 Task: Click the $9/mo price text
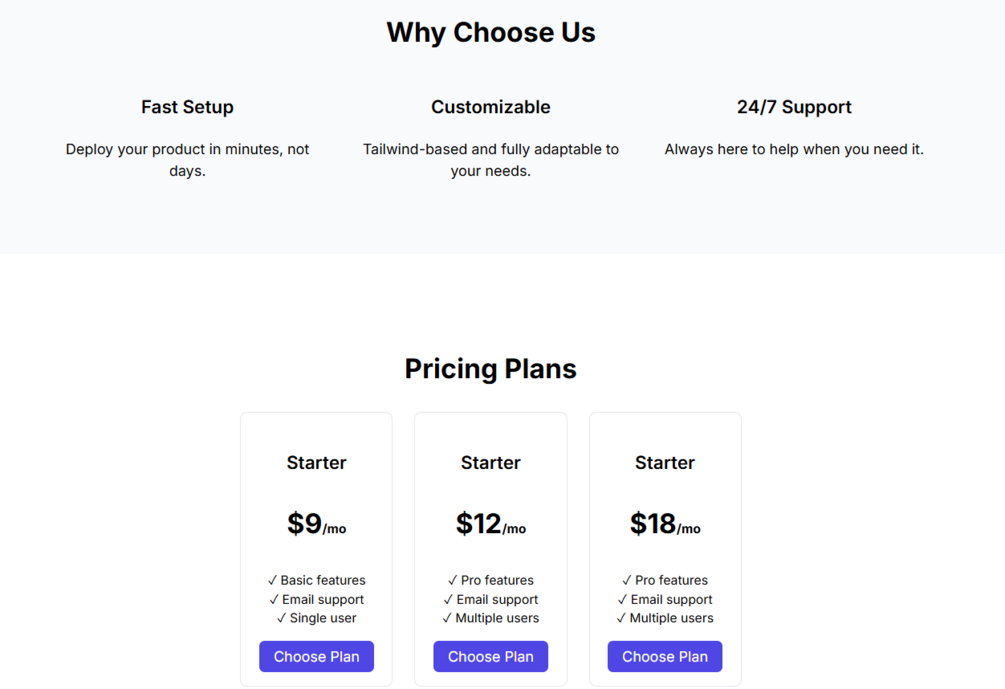pos(316,524)
